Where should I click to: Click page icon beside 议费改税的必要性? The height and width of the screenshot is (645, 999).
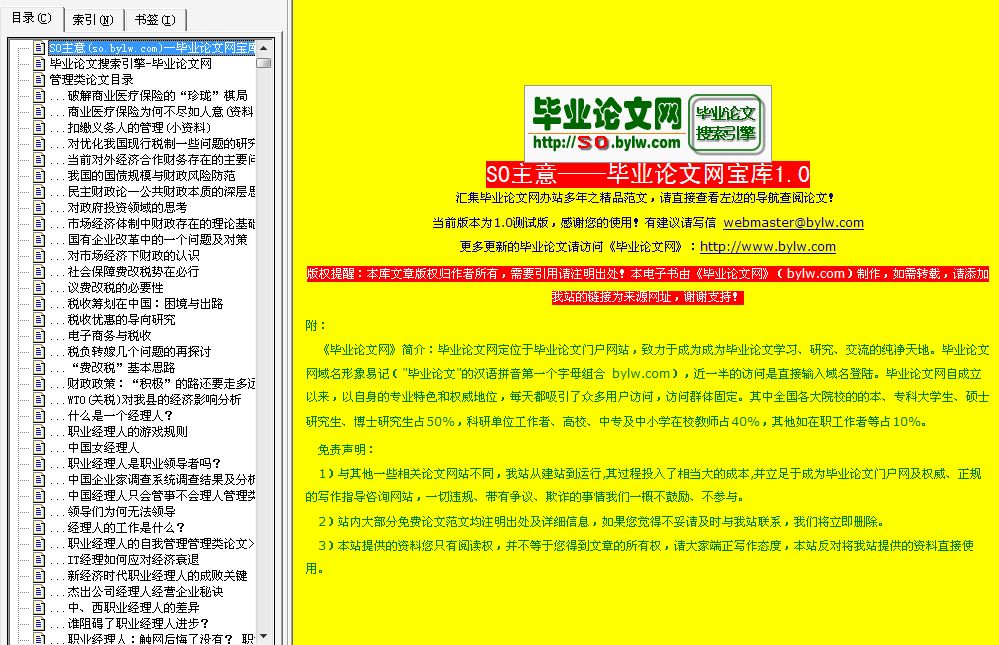[40, 287]
